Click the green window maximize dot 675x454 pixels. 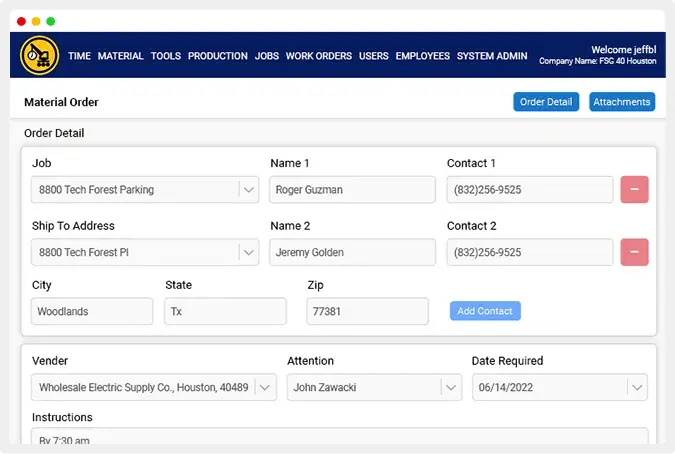pyautogui.click(x=51, y=21)
